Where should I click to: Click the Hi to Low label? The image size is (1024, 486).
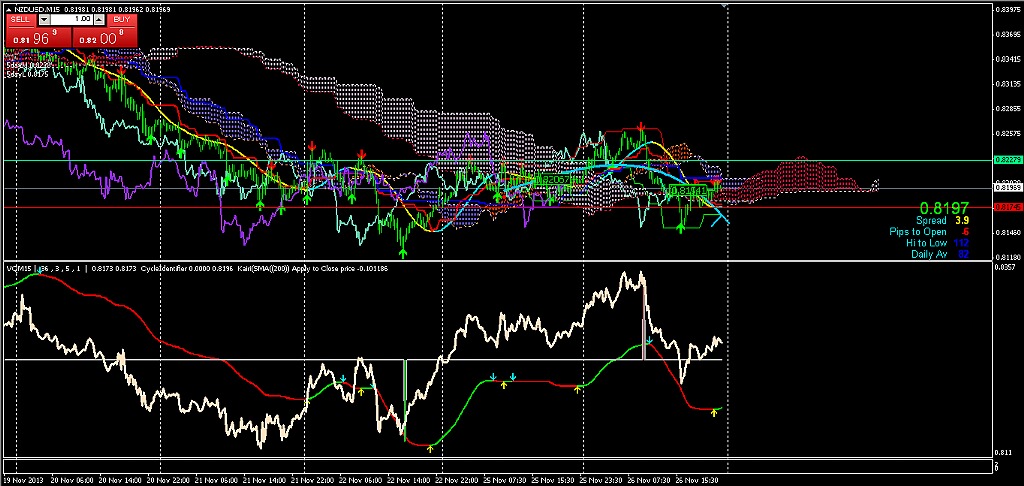[x=926, y=243]
